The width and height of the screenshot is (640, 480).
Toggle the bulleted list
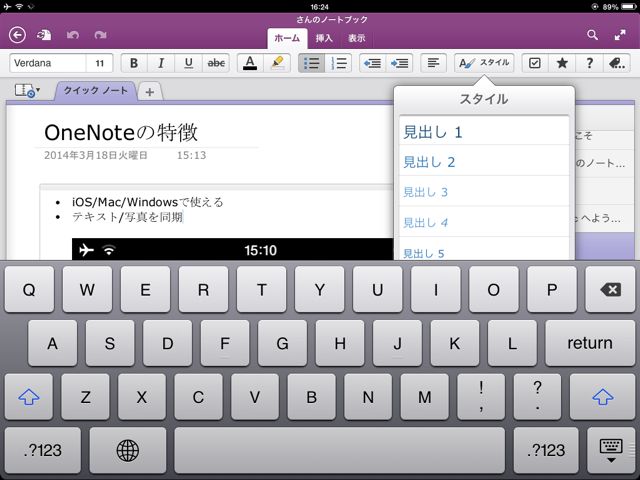[x=311, y=63]
